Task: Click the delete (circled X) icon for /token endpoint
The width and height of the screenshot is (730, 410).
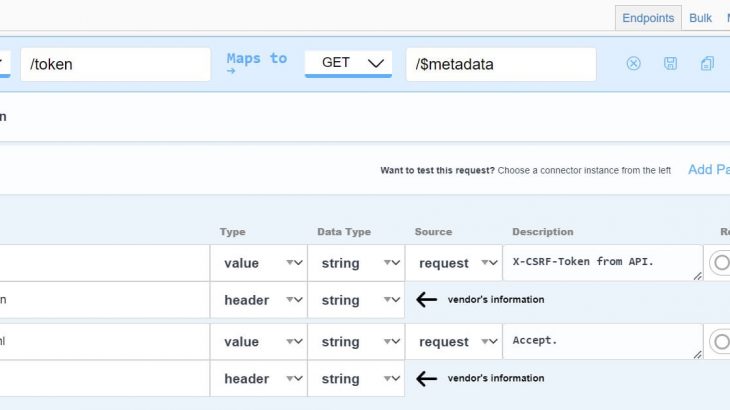Action: pos(633,63)
